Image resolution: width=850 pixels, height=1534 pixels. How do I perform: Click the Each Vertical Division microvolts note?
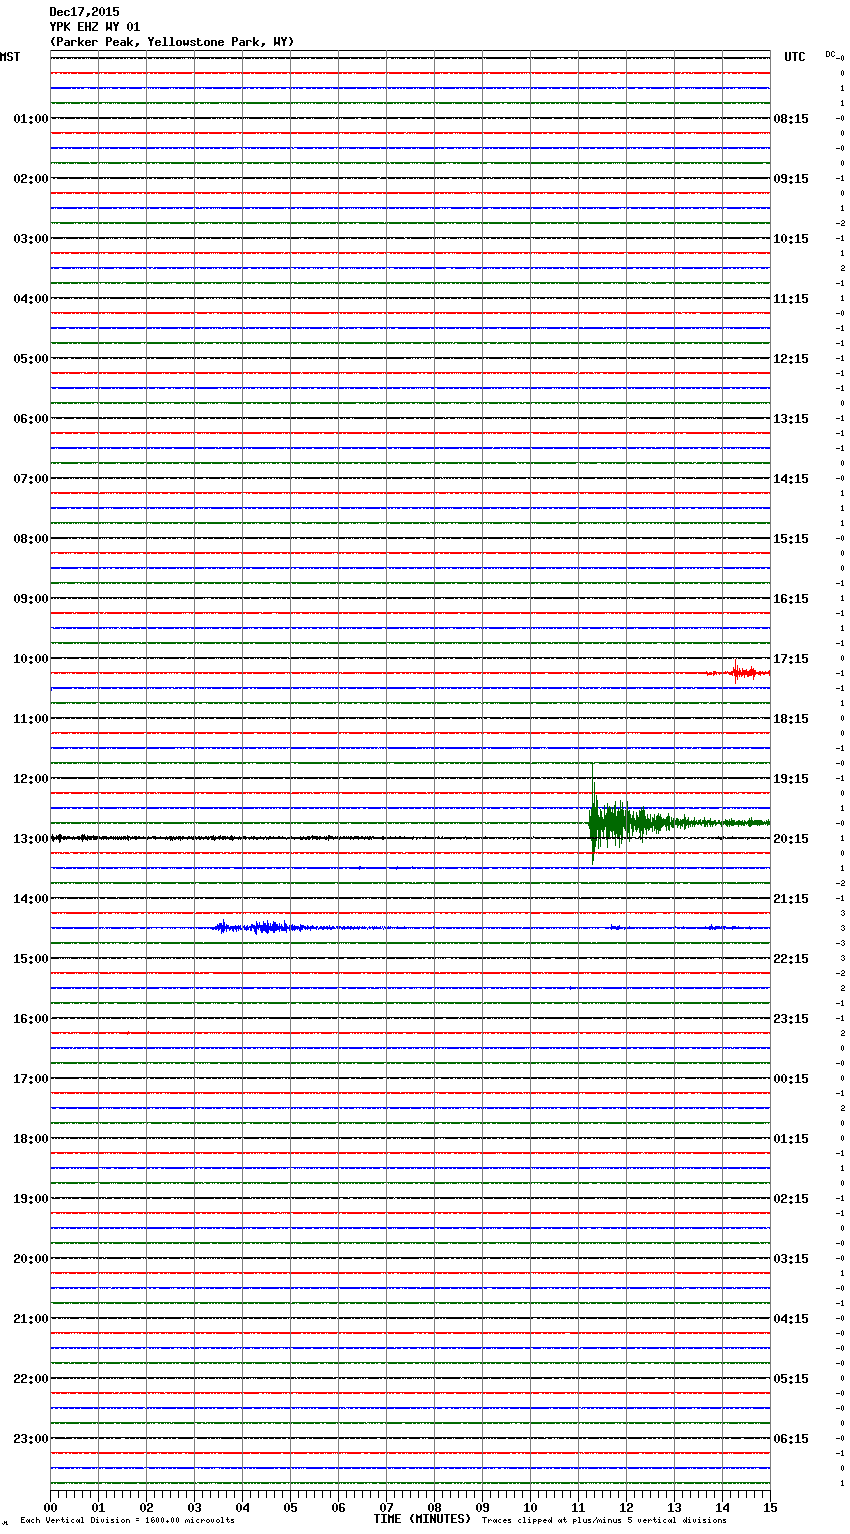127,1520
